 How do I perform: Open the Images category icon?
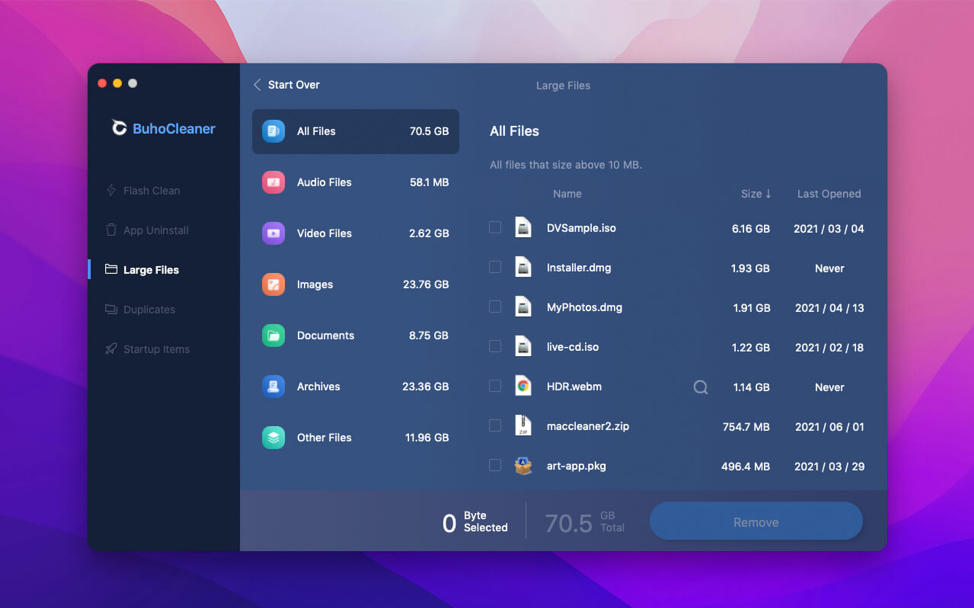(273, 284)
